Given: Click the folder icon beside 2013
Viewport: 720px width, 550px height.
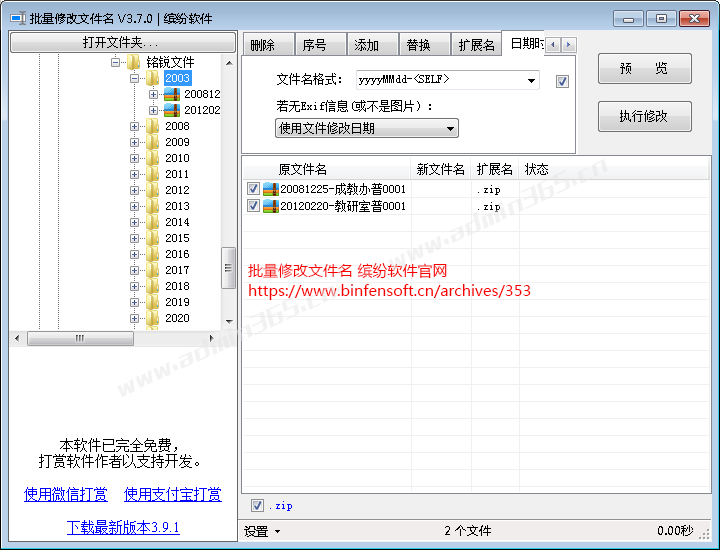Looking at the screenshot, I should click(x=152, y=206).
